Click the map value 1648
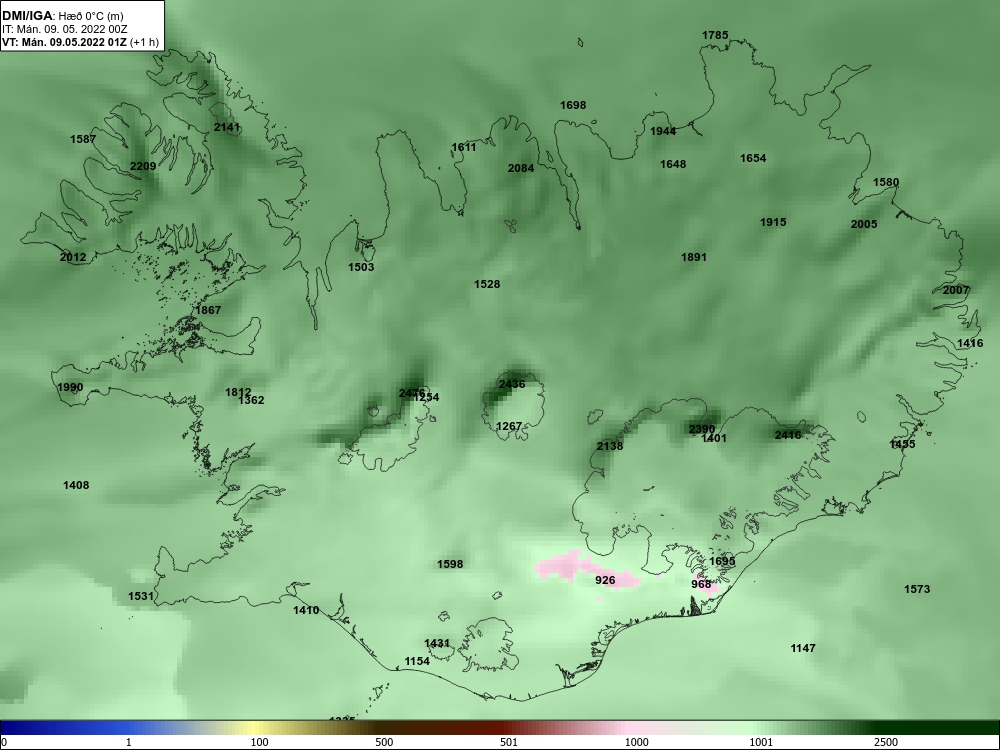 click(x=673, y=165)
